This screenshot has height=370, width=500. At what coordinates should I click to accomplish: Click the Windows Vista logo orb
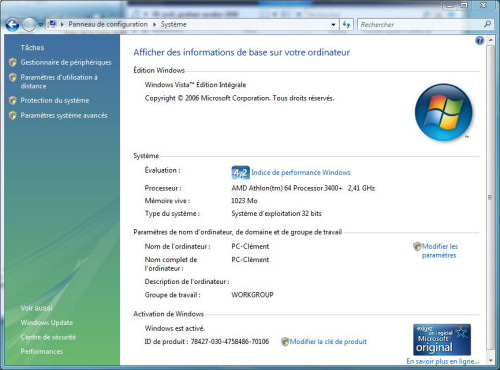444,112
